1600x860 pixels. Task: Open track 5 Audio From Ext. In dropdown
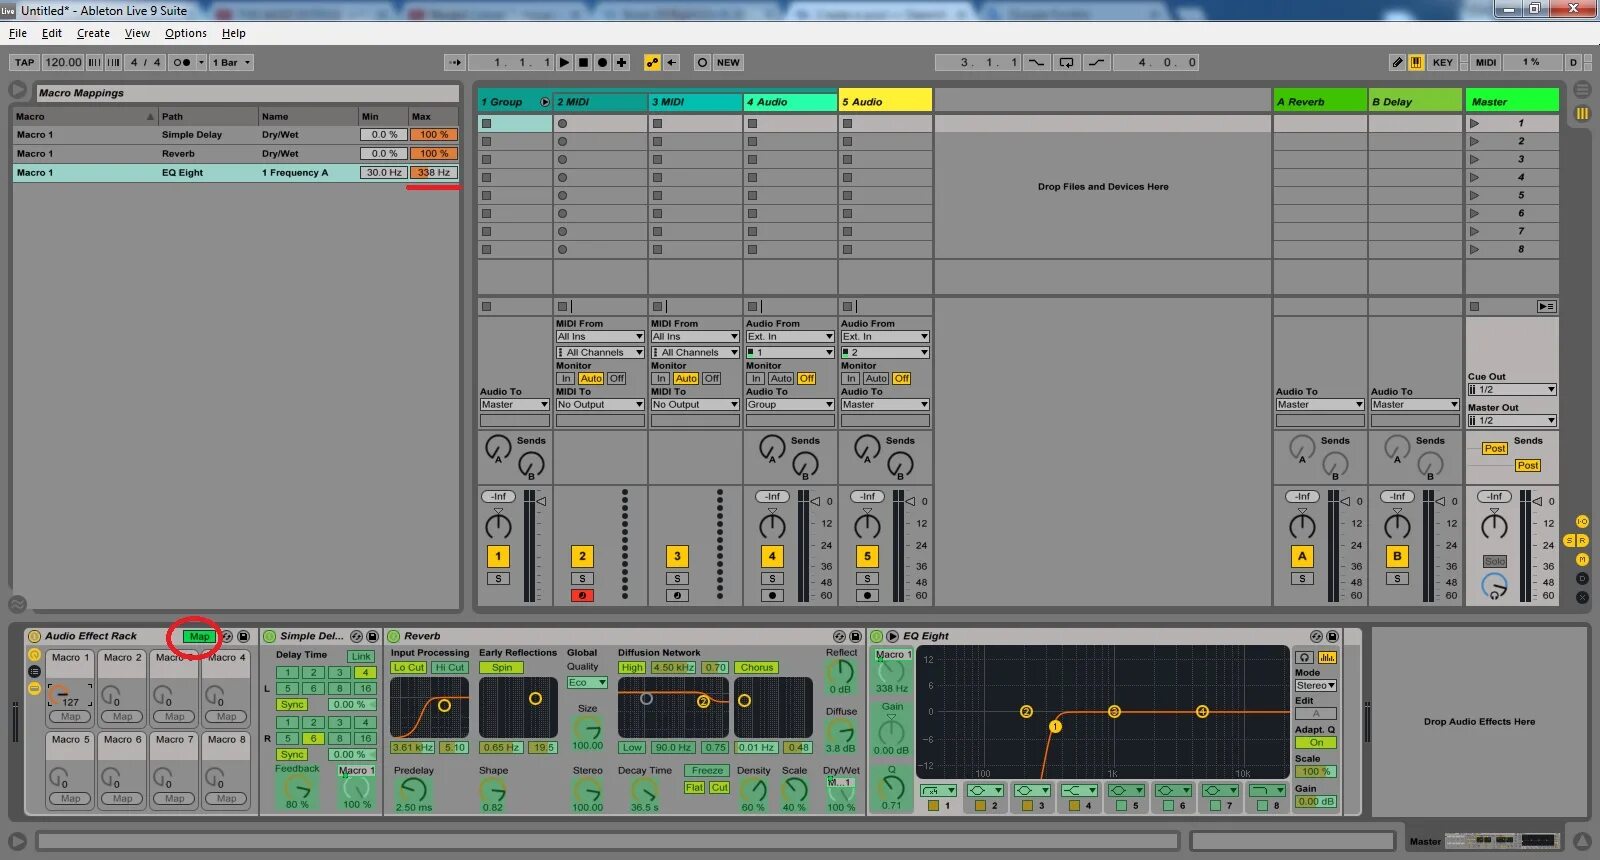coord(885,337)
